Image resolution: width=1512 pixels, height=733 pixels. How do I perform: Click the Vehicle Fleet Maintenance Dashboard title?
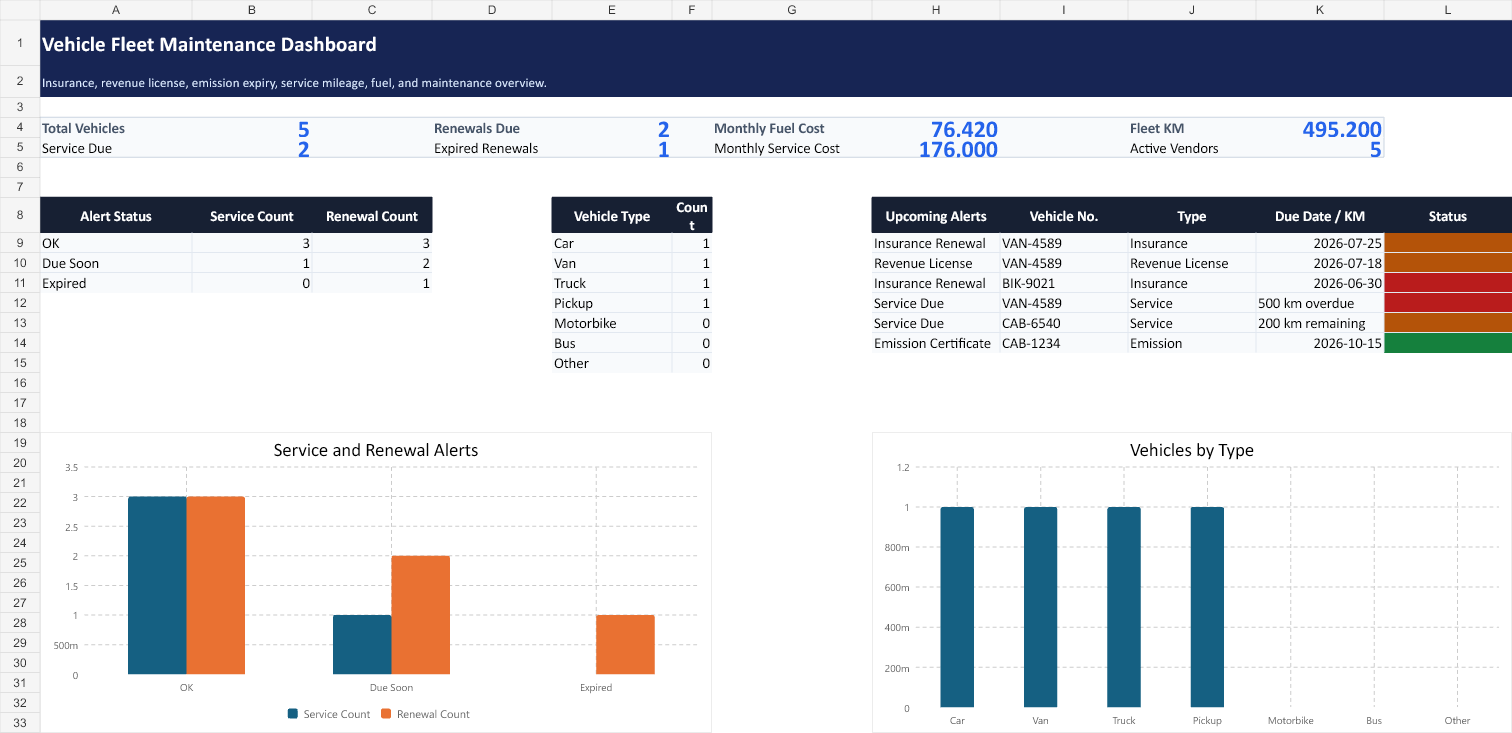pyautogui.click(x=209, y=44)
